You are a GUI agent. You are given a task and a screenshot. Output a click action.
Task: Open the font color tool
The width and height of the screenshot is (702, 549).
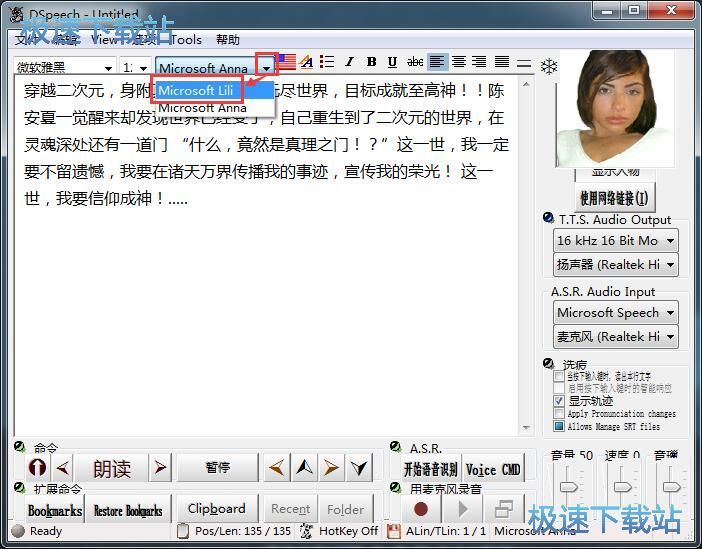pyautogui.click(x=307, y=62)
